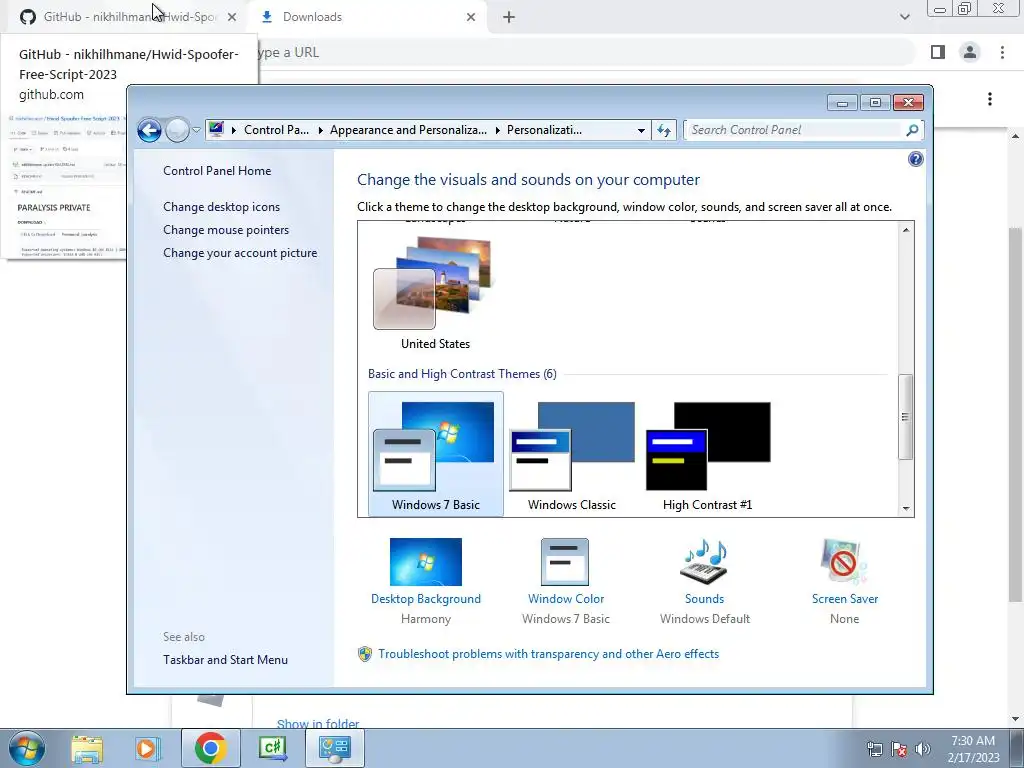Open Taskbar and Start Menu

(x=225, y=660)
